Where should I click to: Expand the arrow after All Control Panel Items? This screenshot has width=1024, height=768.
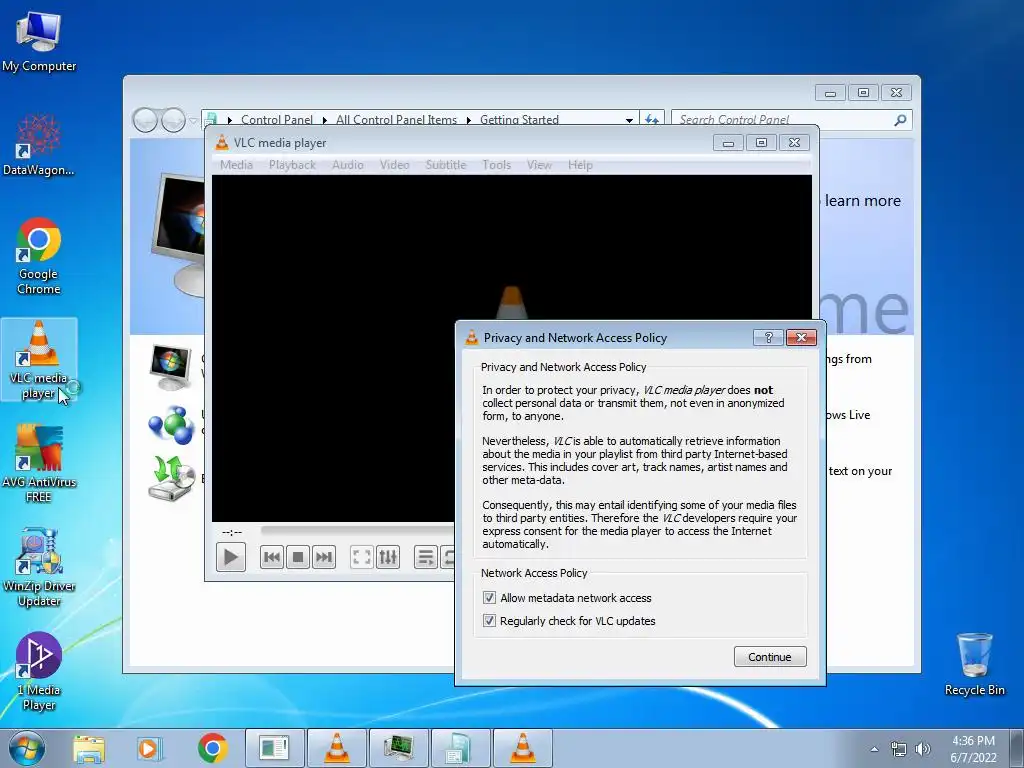pos(469,120)
